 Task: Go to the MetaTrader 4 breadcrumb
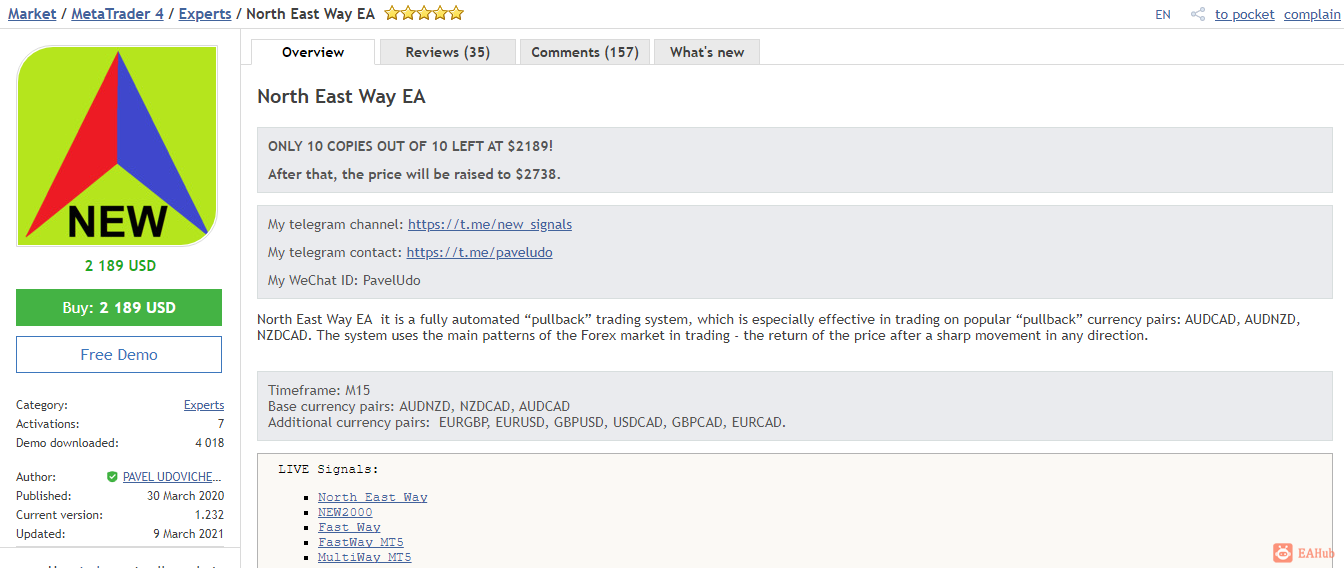point(117,14)
